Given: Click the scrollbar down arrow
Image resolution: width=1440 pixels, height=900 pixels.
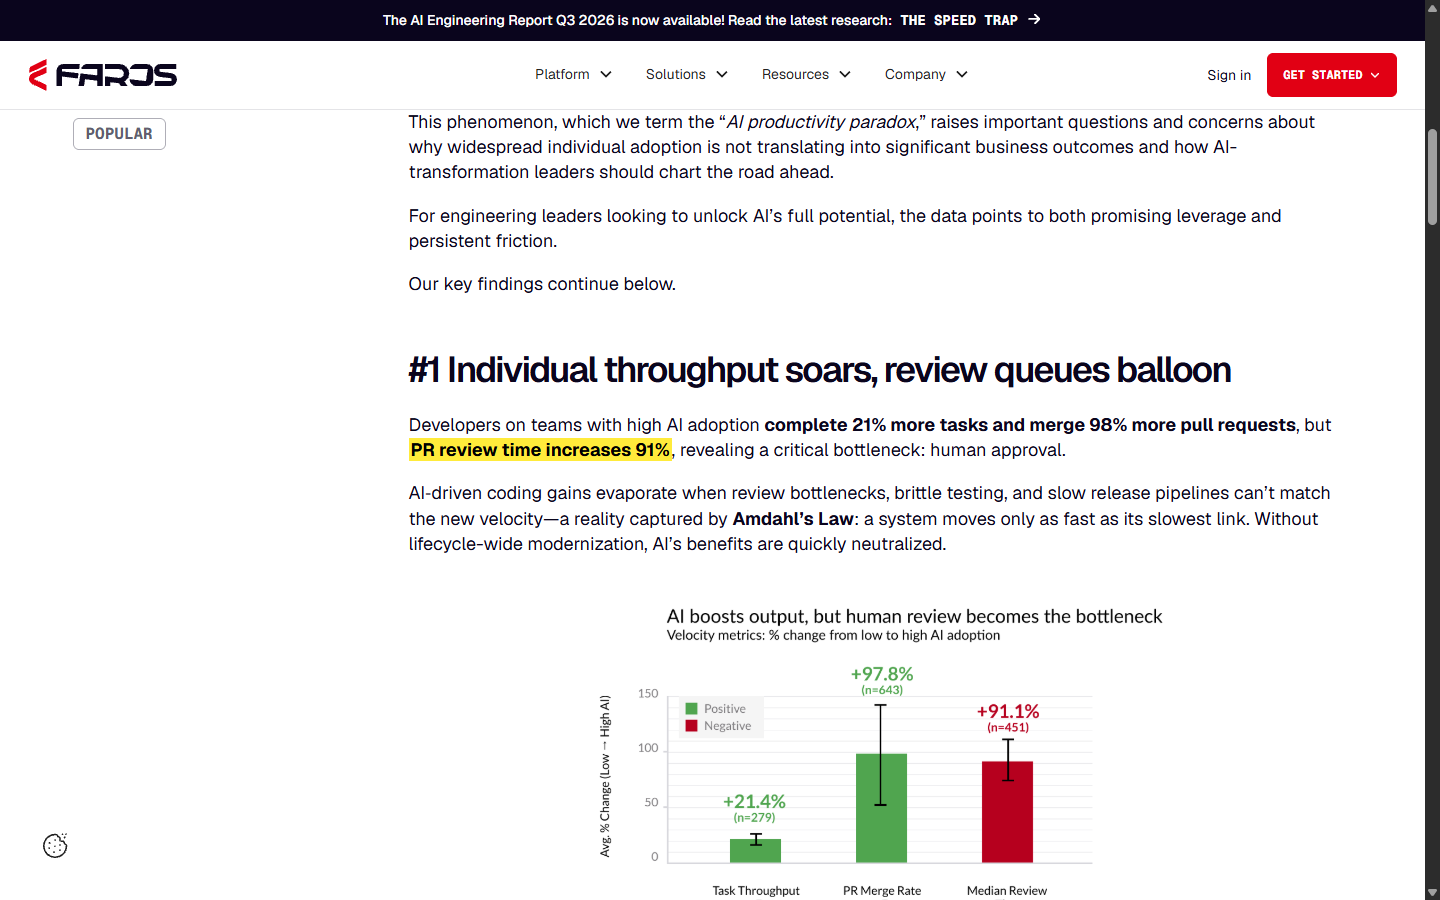Looking at the screenshot, I should (x=1432, y=892).
